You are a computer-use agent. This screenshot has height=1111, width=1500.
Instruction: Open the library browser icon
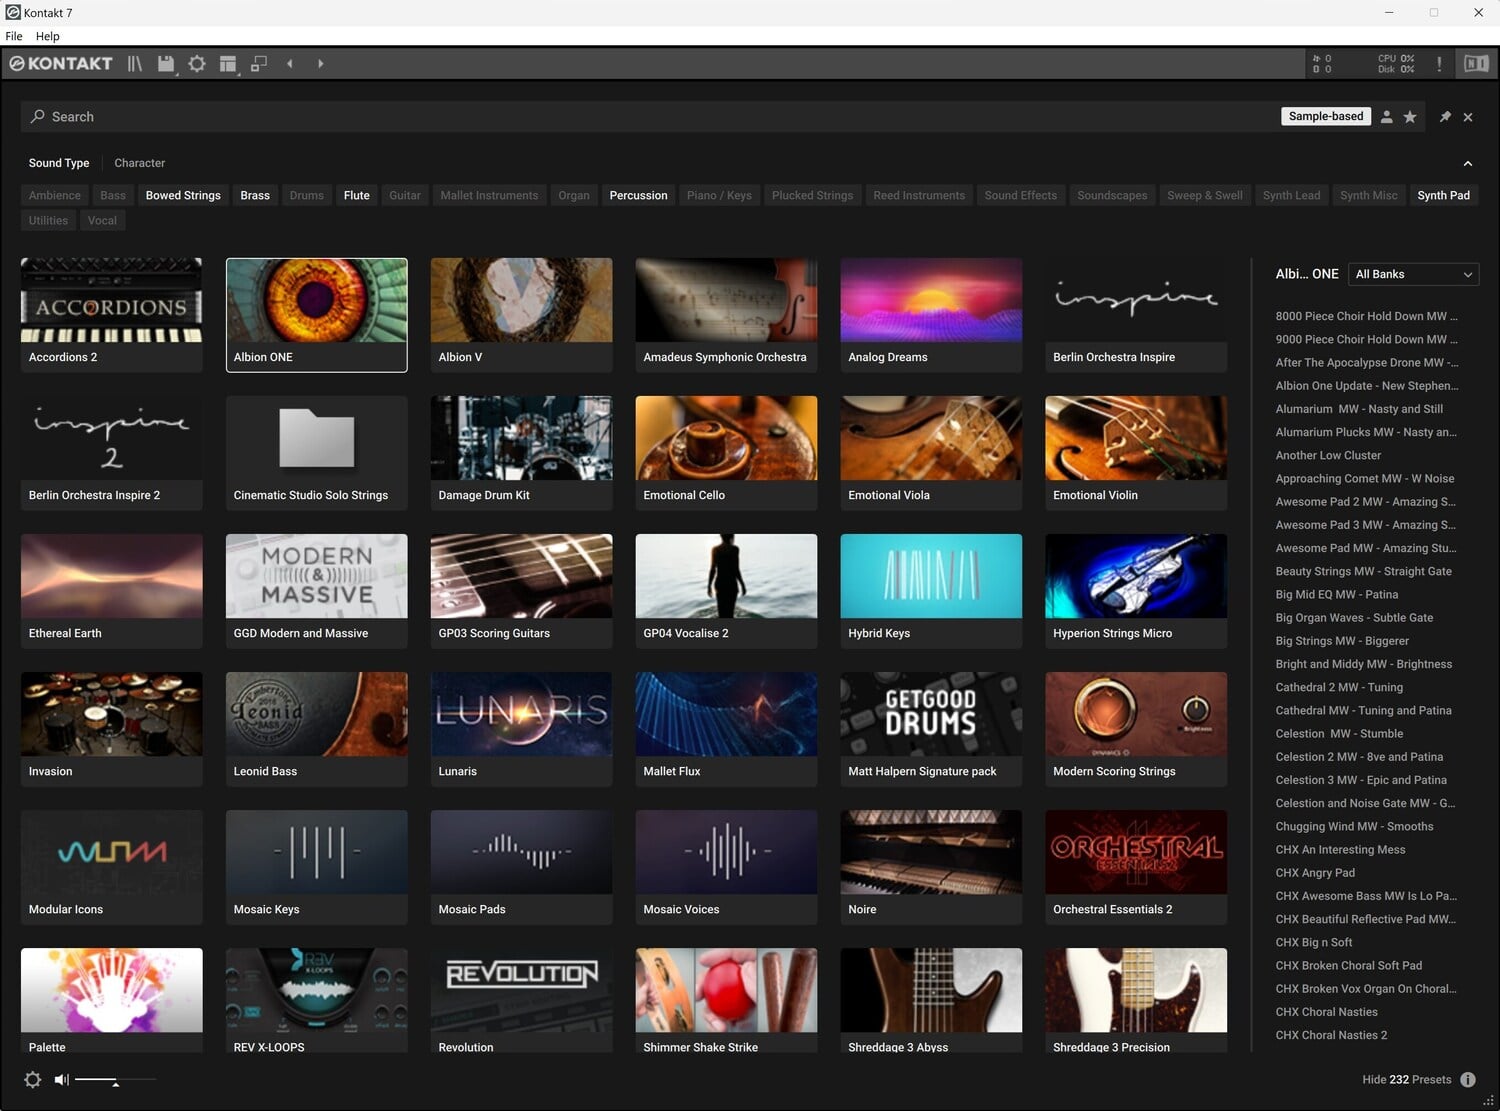coord(135,64)
